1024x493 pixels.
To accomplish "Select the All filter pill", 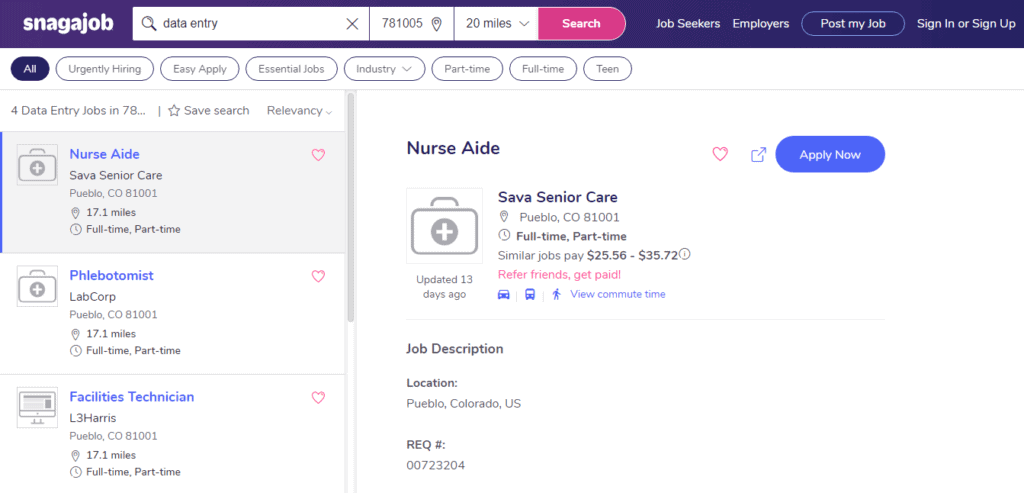I will (x=30, y=69).
